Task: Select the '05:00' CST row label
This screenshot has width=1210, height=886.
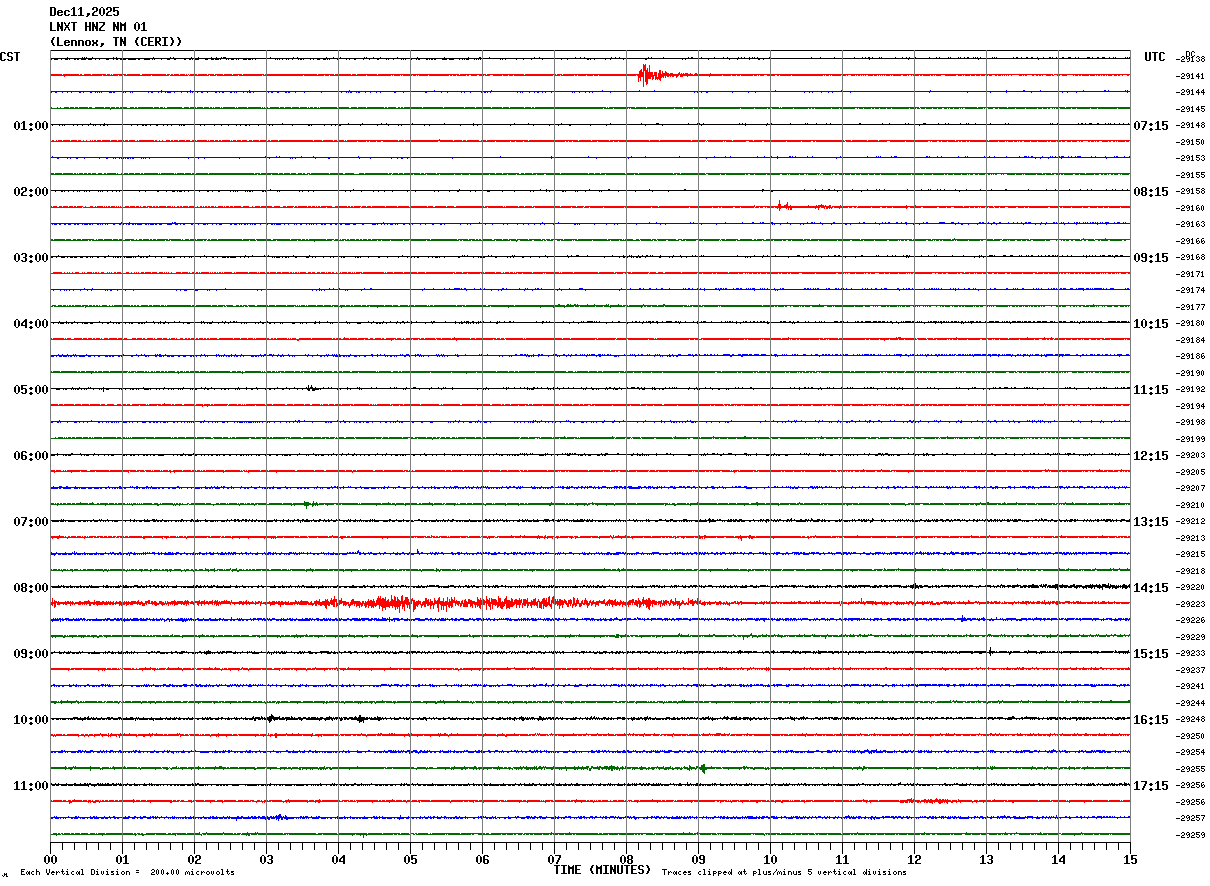Action: [31, 390]
